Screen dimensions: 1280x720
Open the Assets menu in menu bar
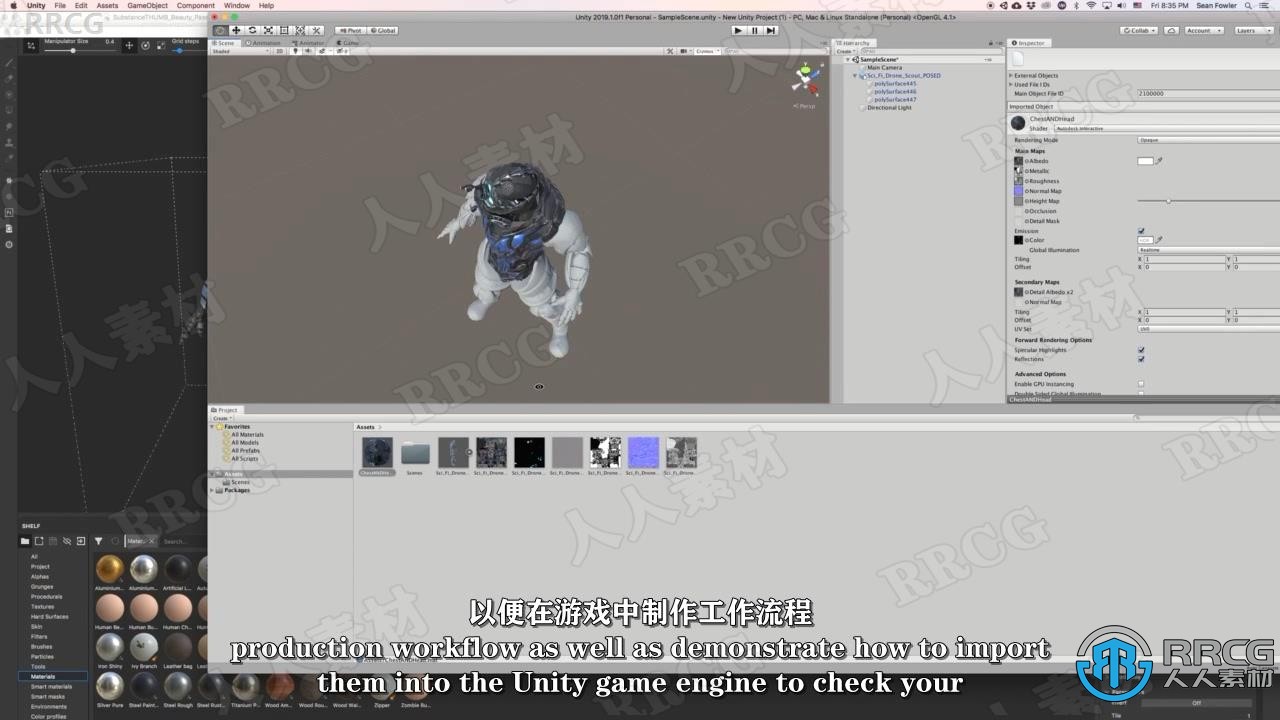pyautogui.click(x=107, y=5)
